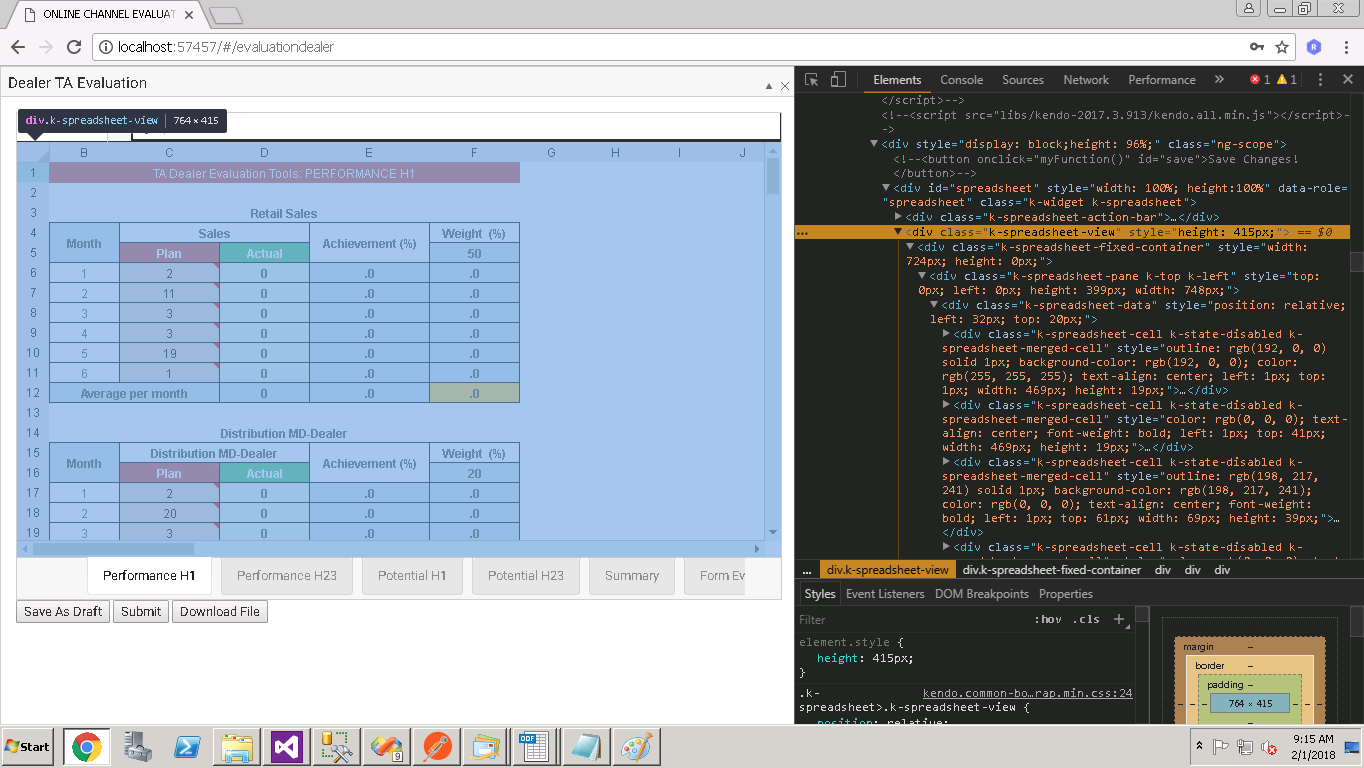Collapse the k-spreadsheet-view div node

(898, 232)
